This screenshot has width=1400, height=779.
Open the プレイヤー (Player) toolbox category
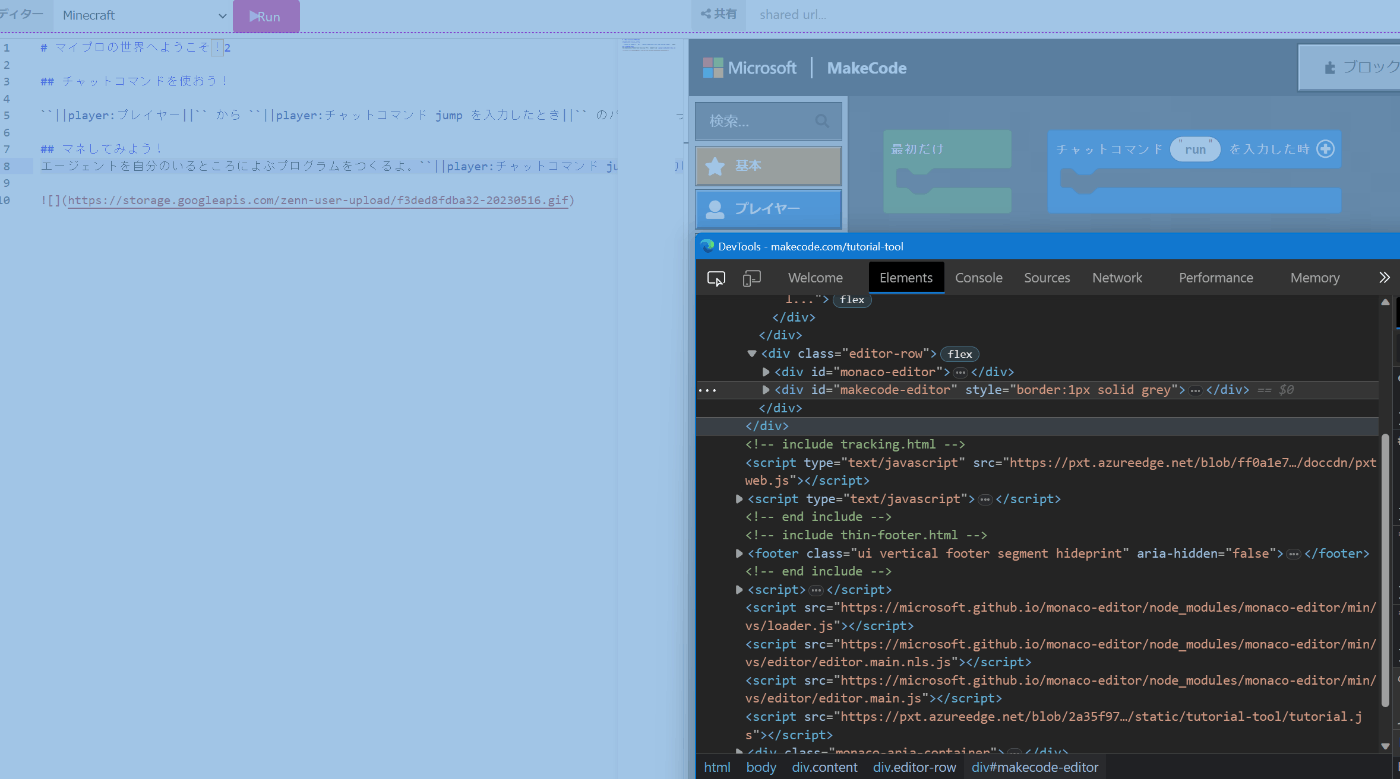[768, 209]
